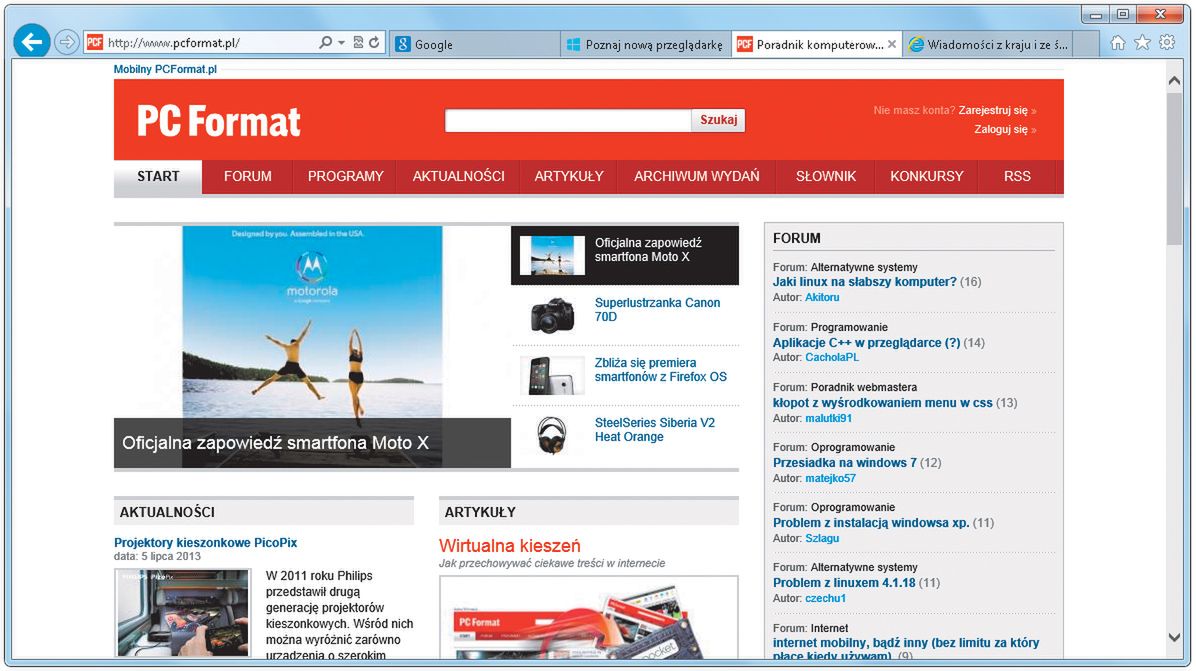Screen dimensions: 1196x671
Task: Switch to the Poznaj nową przeglądarkę tab
Action: tap(645, 44)
